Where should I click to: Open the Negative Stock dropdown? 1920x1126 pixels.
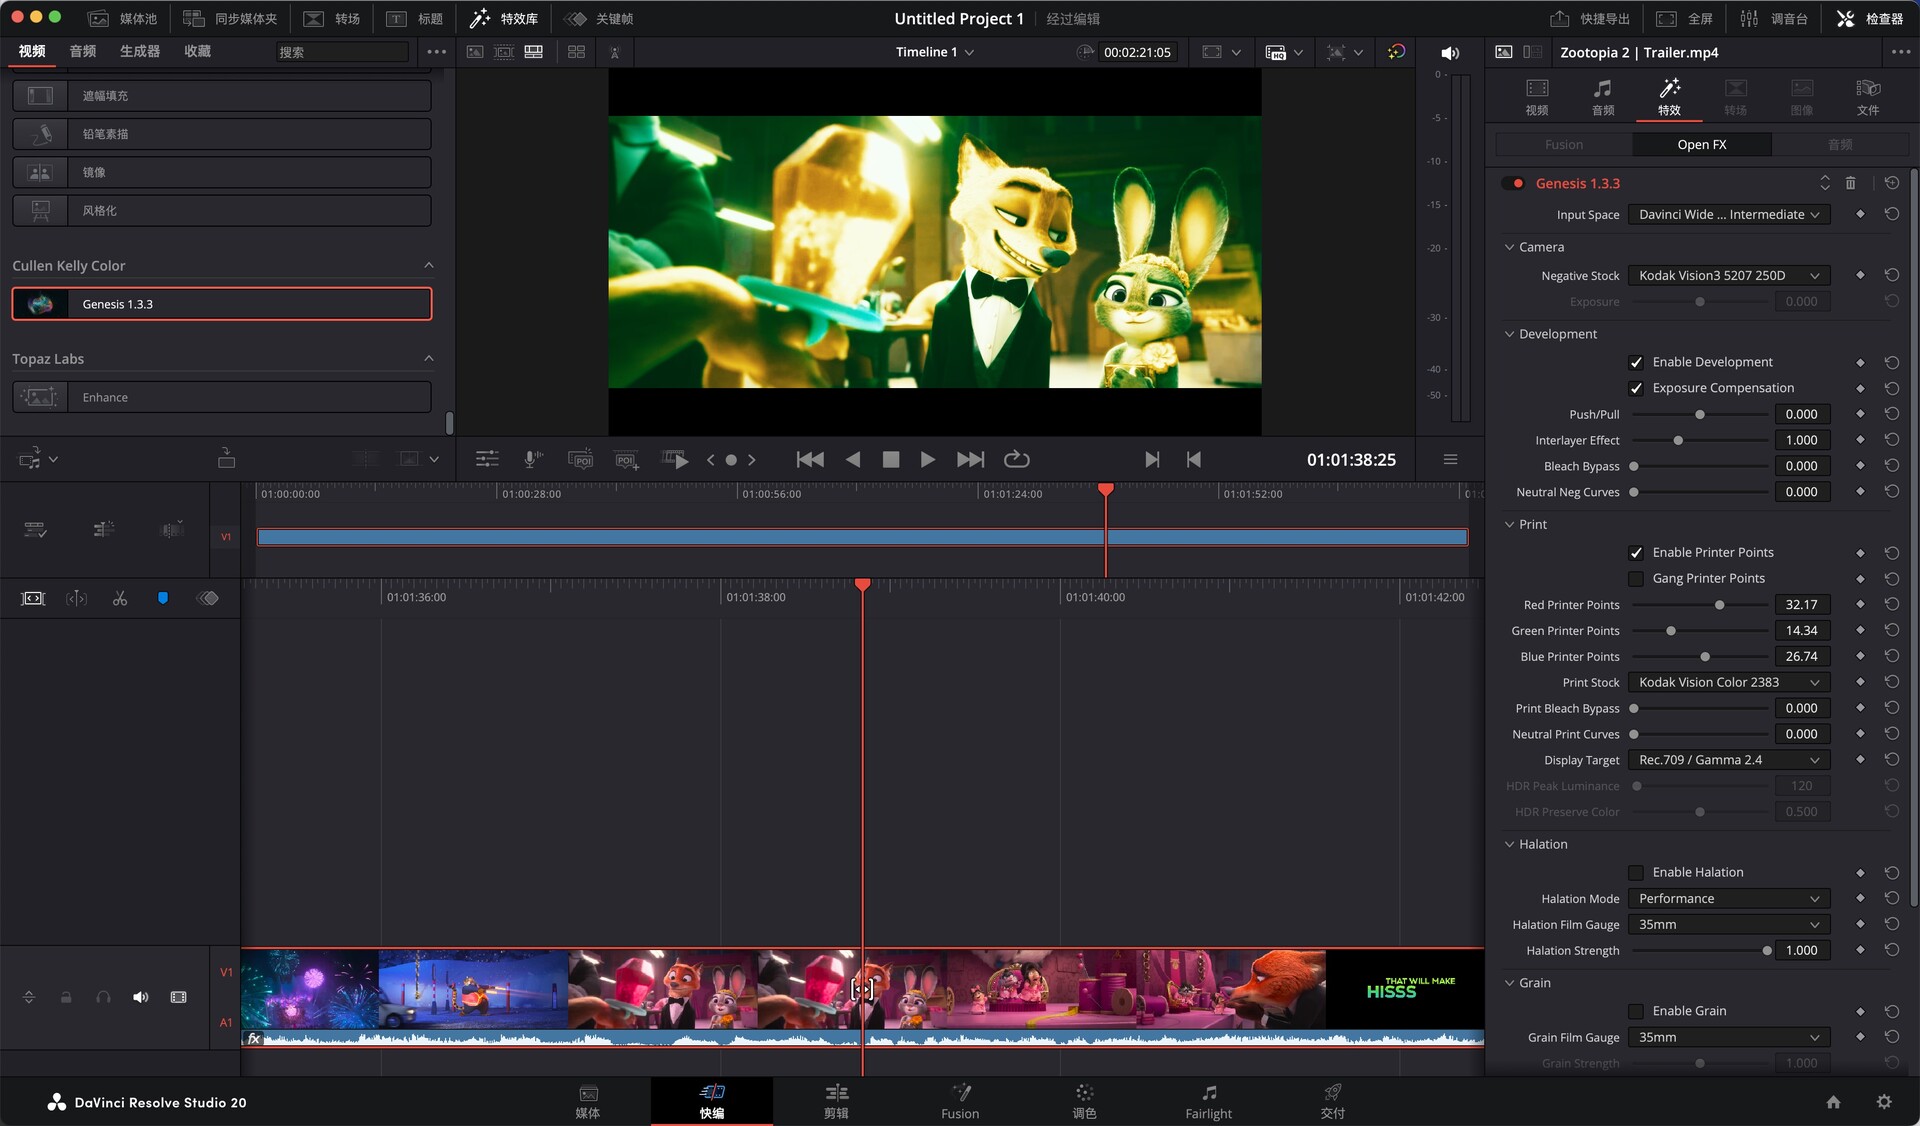tap(1728, 275)
